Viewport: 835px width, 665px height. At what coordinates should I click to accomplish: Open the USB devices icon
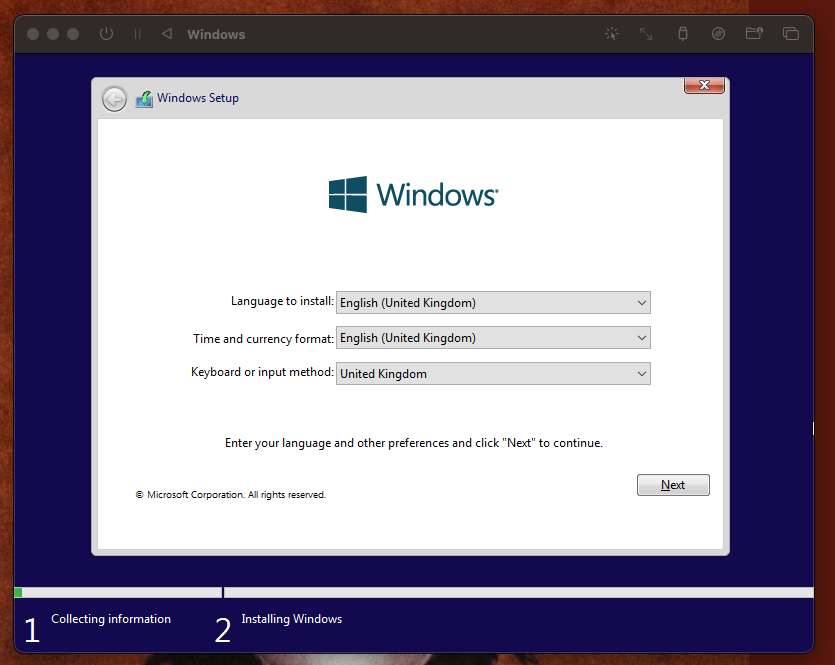(x=683, y=34)
